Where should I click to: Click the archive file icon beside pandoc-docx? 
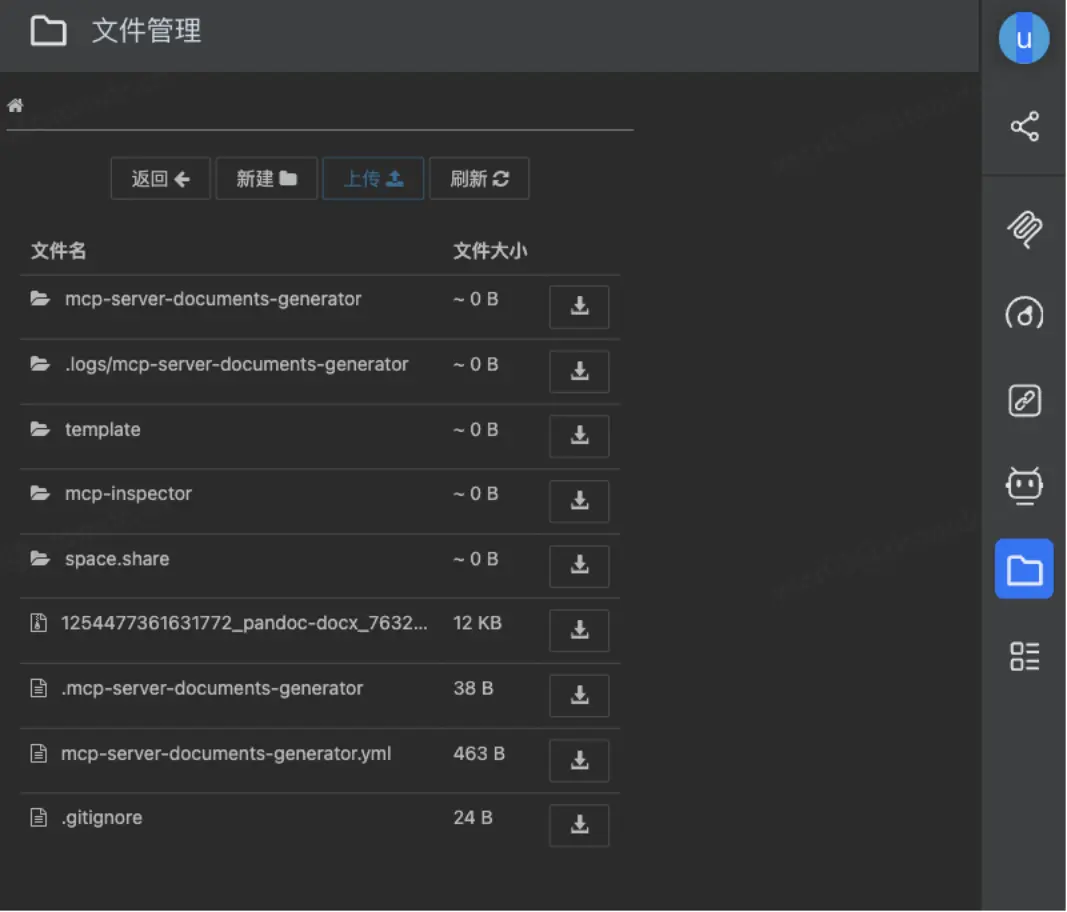pyautogui.click(x=39, y=622)
